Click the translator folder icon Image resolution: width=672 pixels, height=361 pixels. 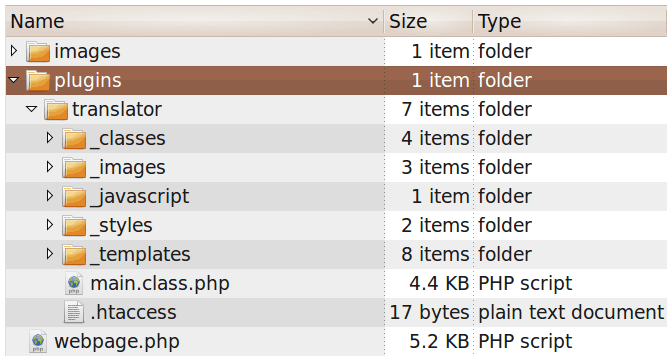coord(56,110)
